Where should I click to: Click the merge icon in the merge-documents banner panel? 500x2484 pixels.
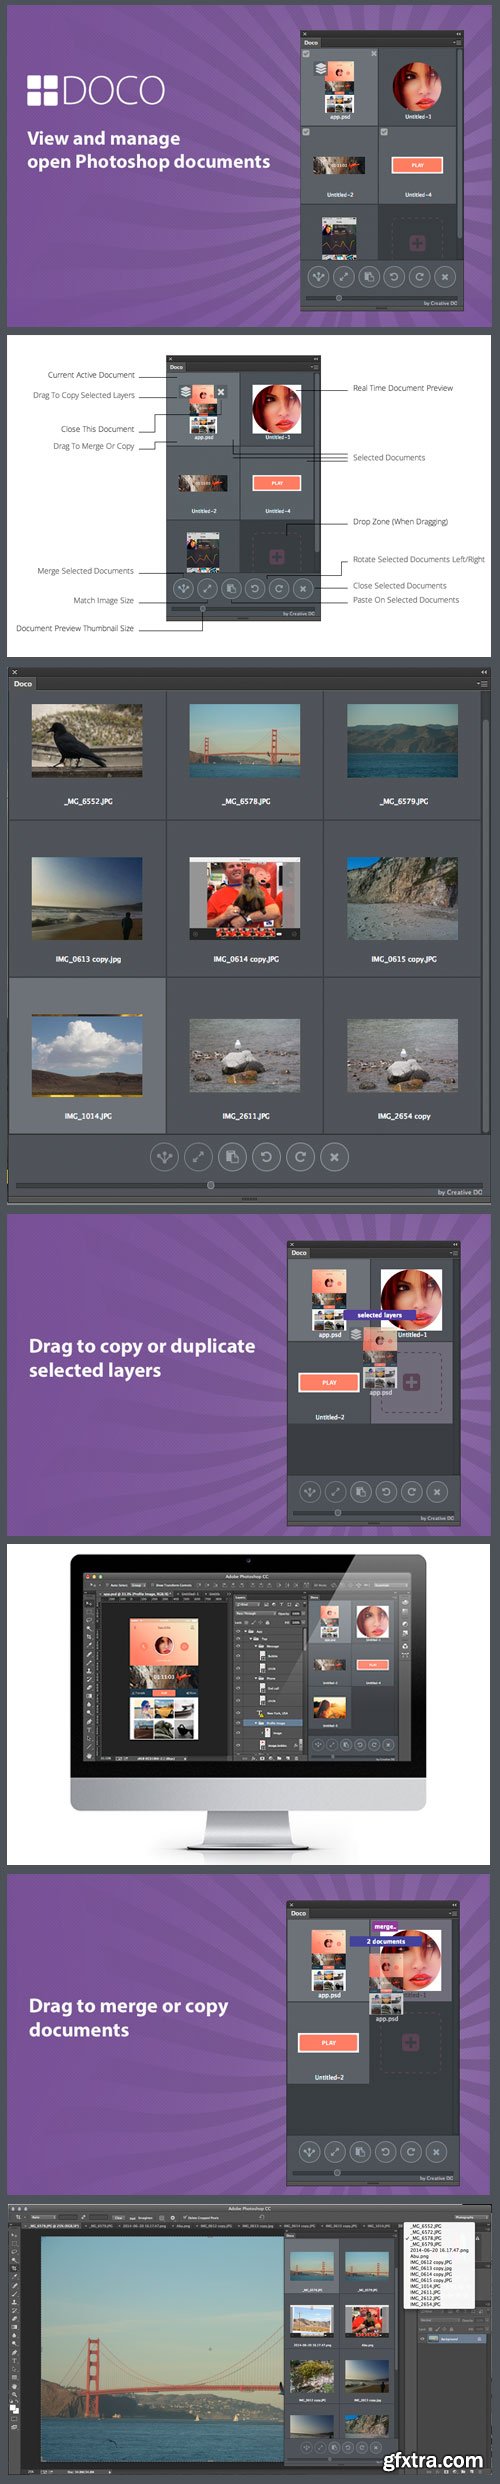(x=310, y=2151)
